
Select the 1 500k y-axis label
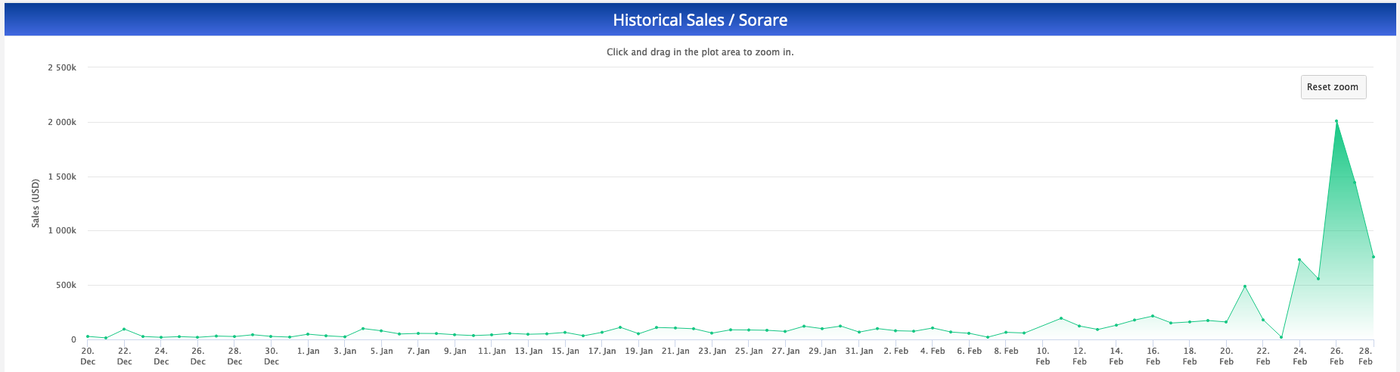[62, 176]
